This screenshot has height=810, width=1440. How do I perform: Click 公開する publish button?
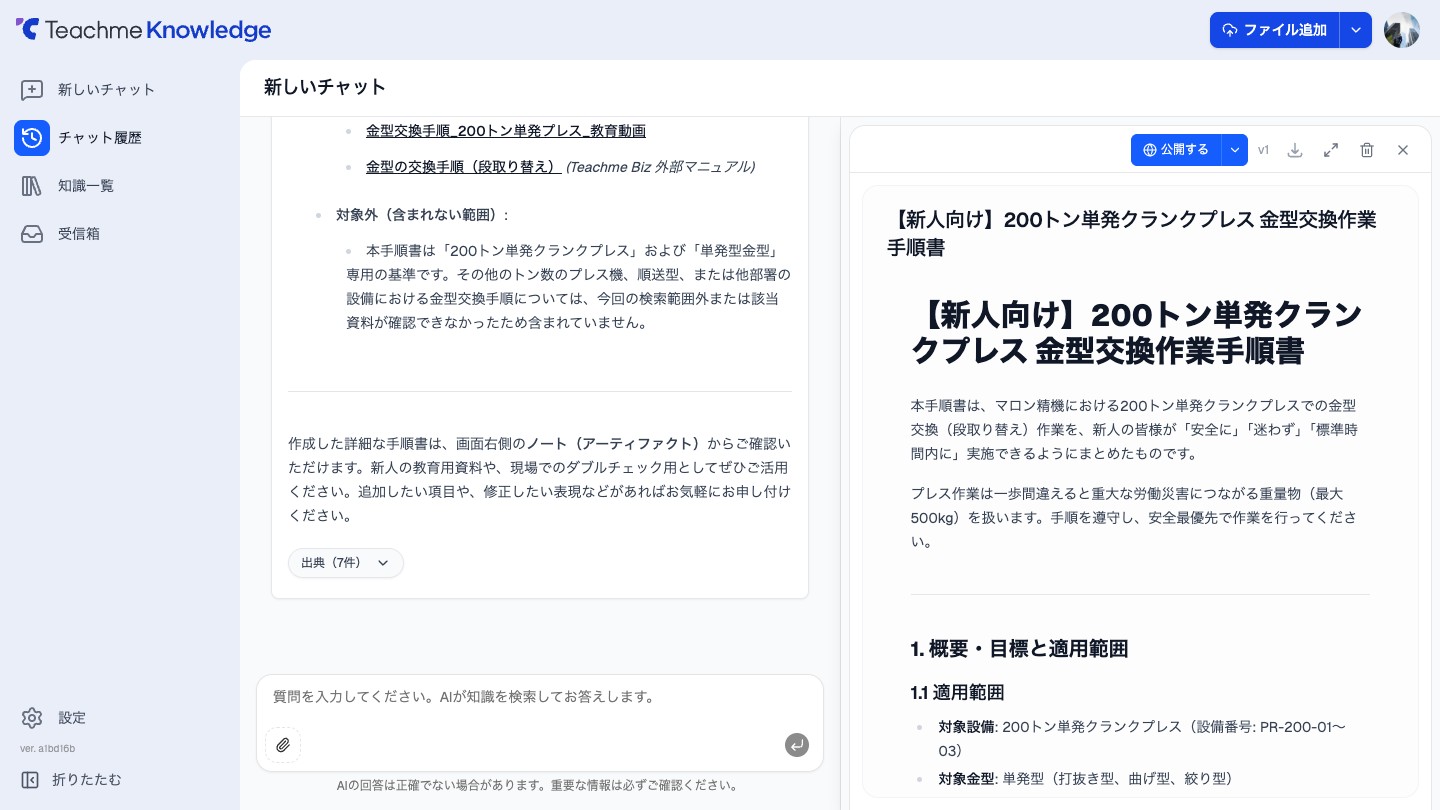[1176, 150]
